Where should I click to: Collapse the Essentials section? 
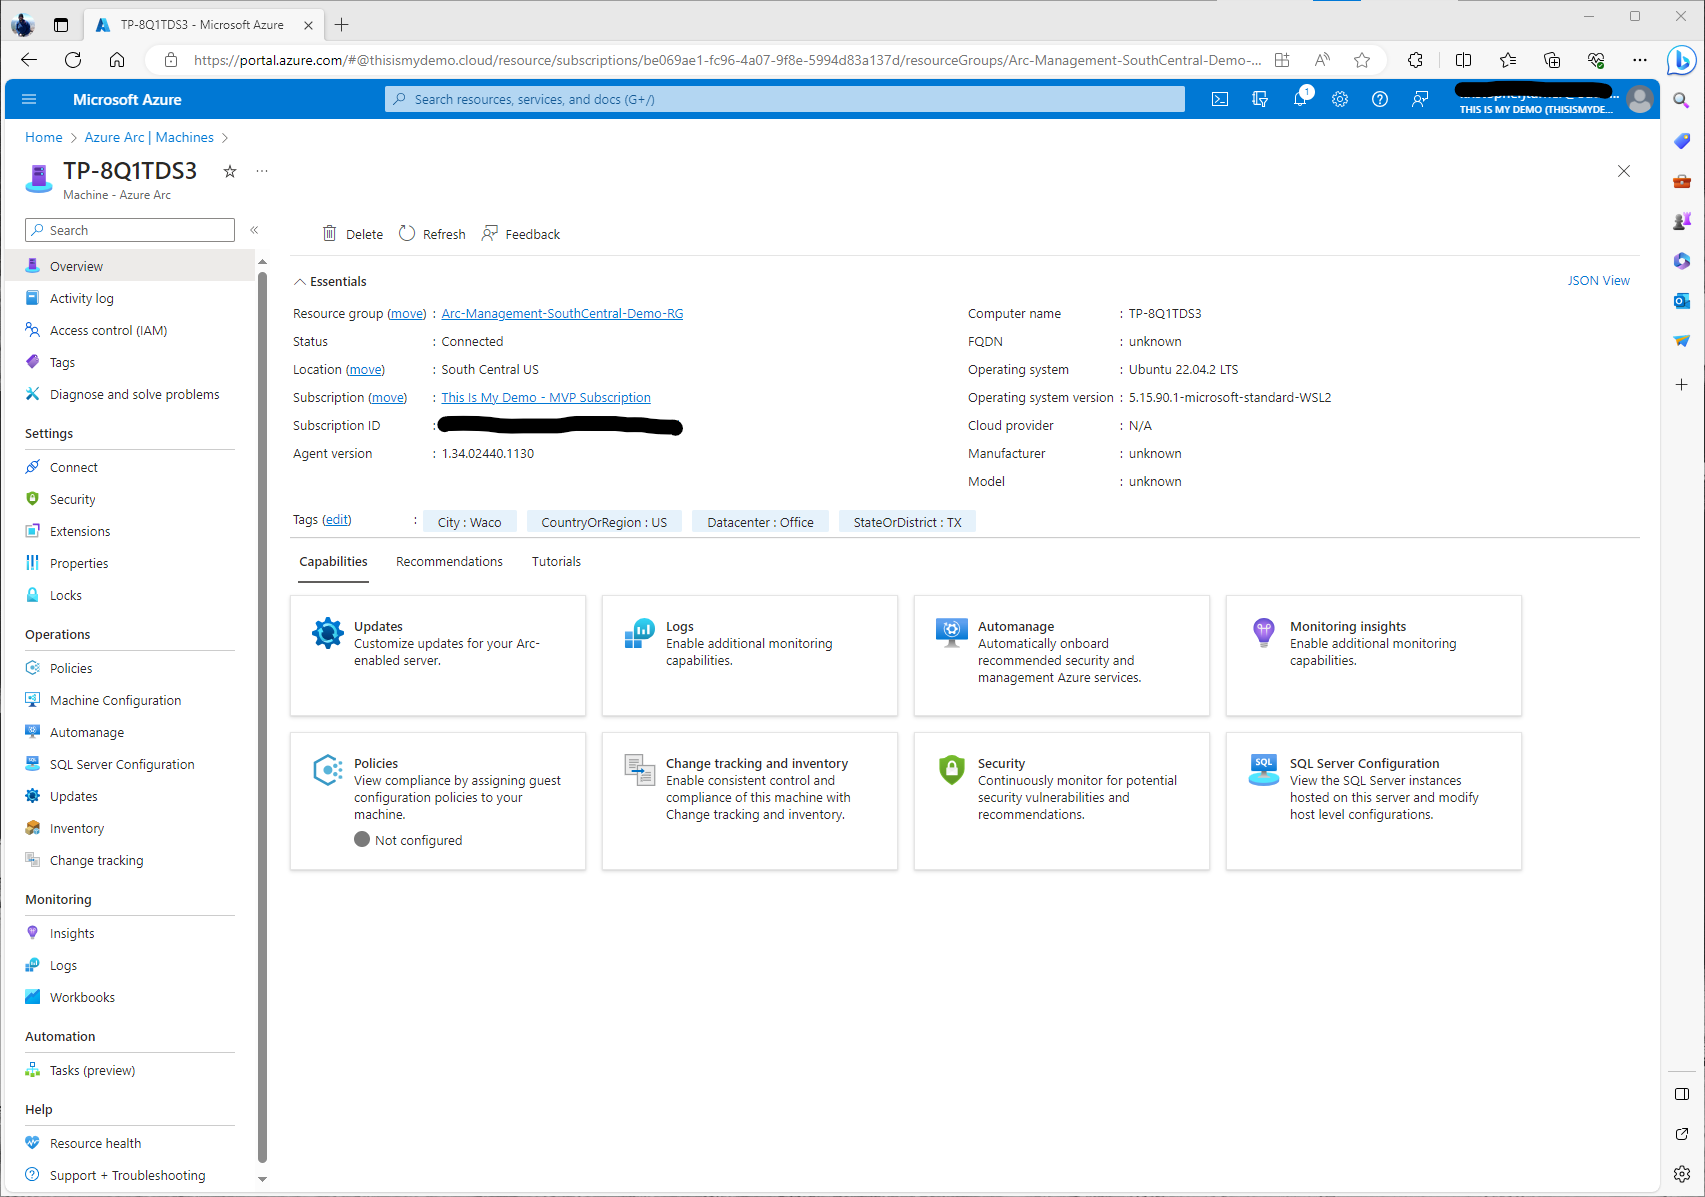tap(299, 281)
